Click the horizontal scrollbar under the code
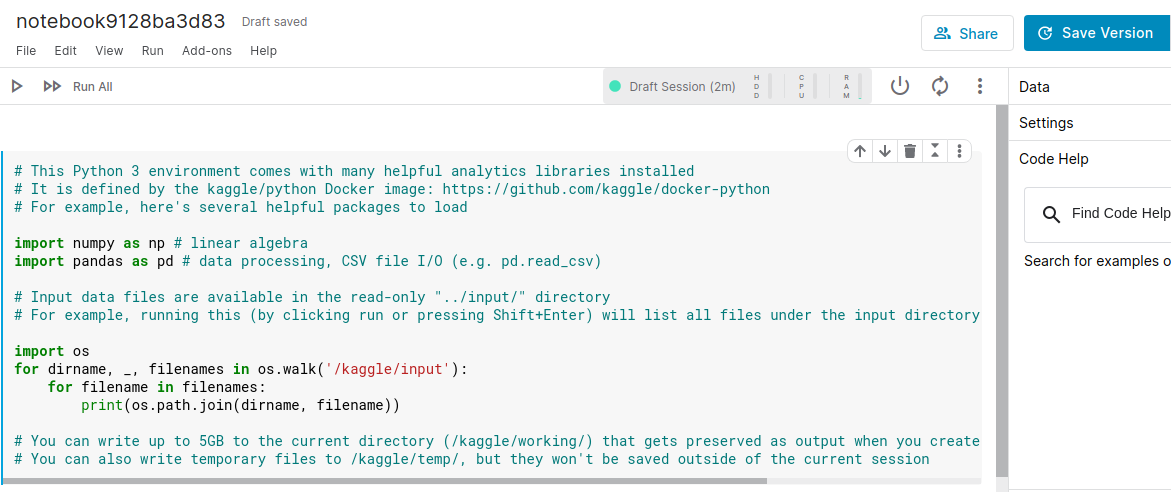1171x492 pixels. pyautogui.click(x=400, y=481)
